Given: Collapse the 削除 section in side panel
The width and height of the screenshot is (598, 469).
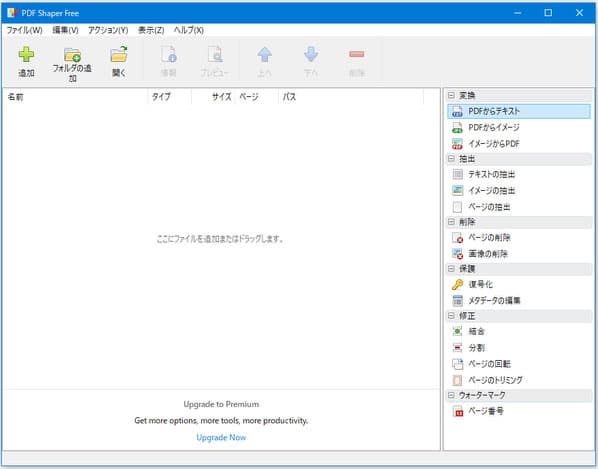Looking at the screenshot, I should point(451,222).
